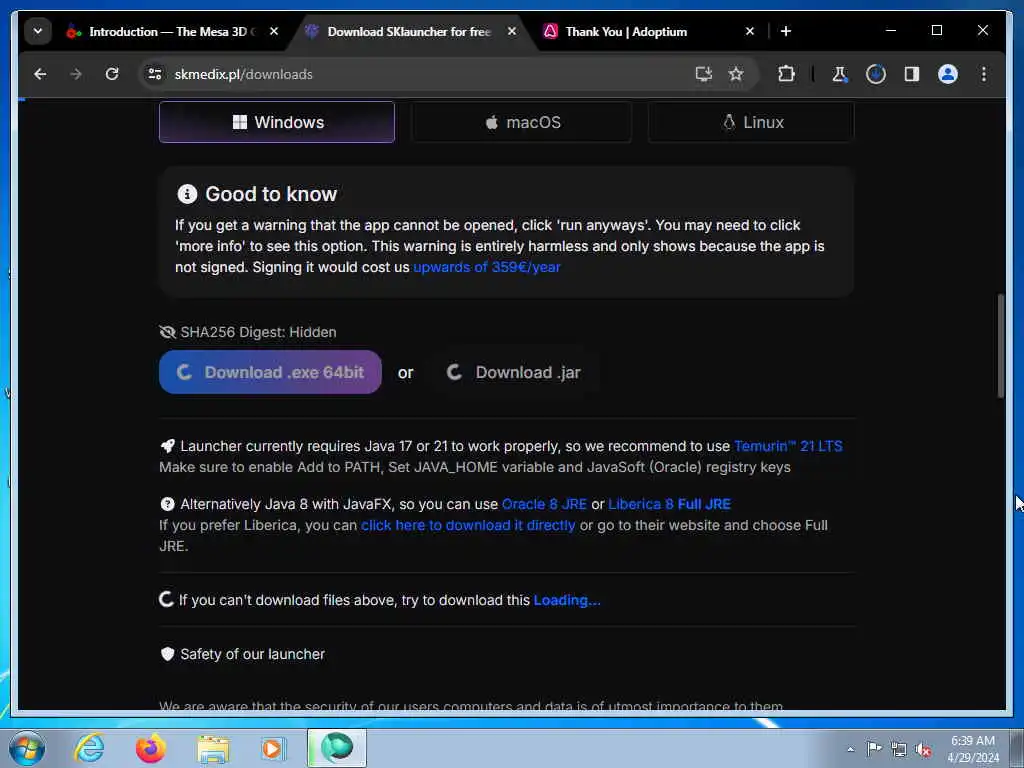
Task: Click Download .exe 64bit button
Action: 270,372
